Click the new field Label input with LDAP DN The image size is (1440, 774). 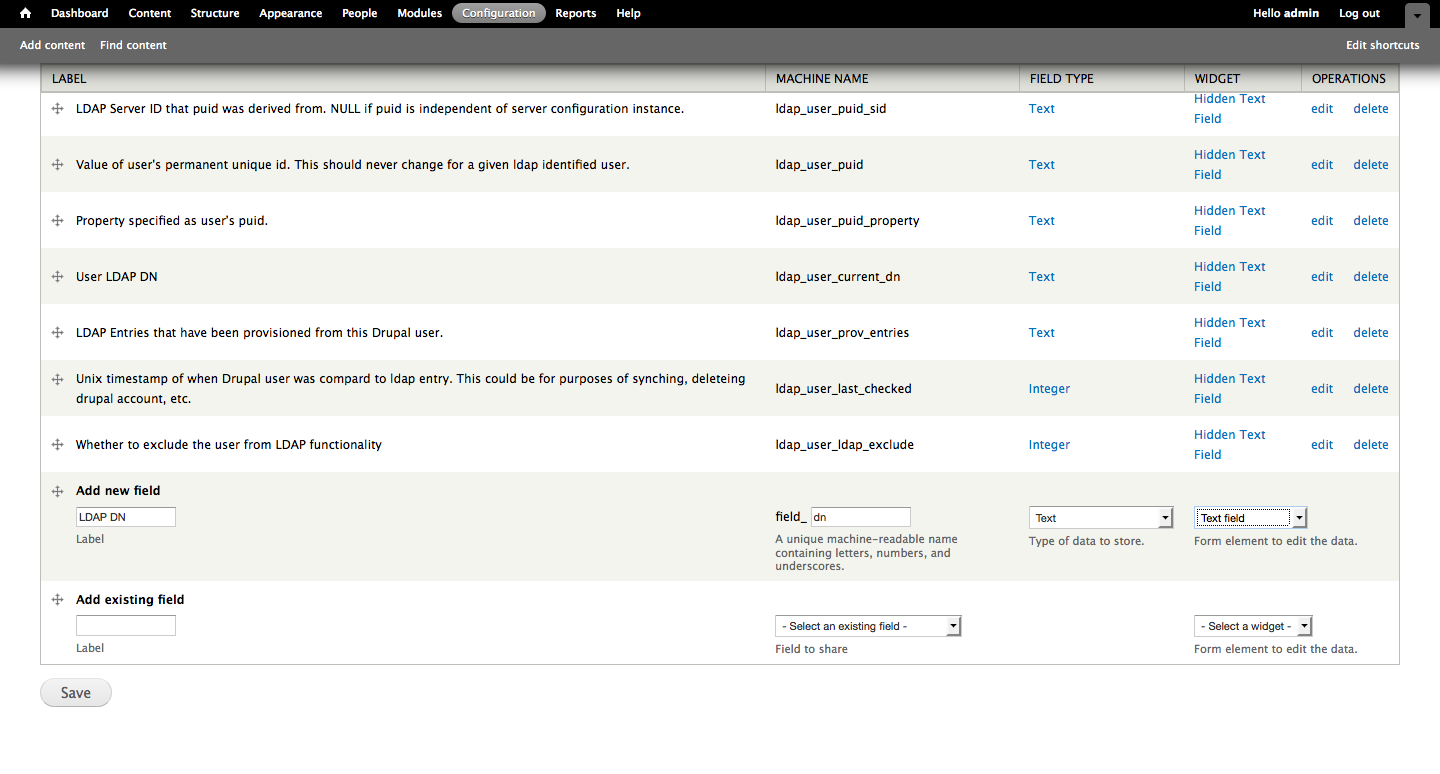(x=126, y=517)
